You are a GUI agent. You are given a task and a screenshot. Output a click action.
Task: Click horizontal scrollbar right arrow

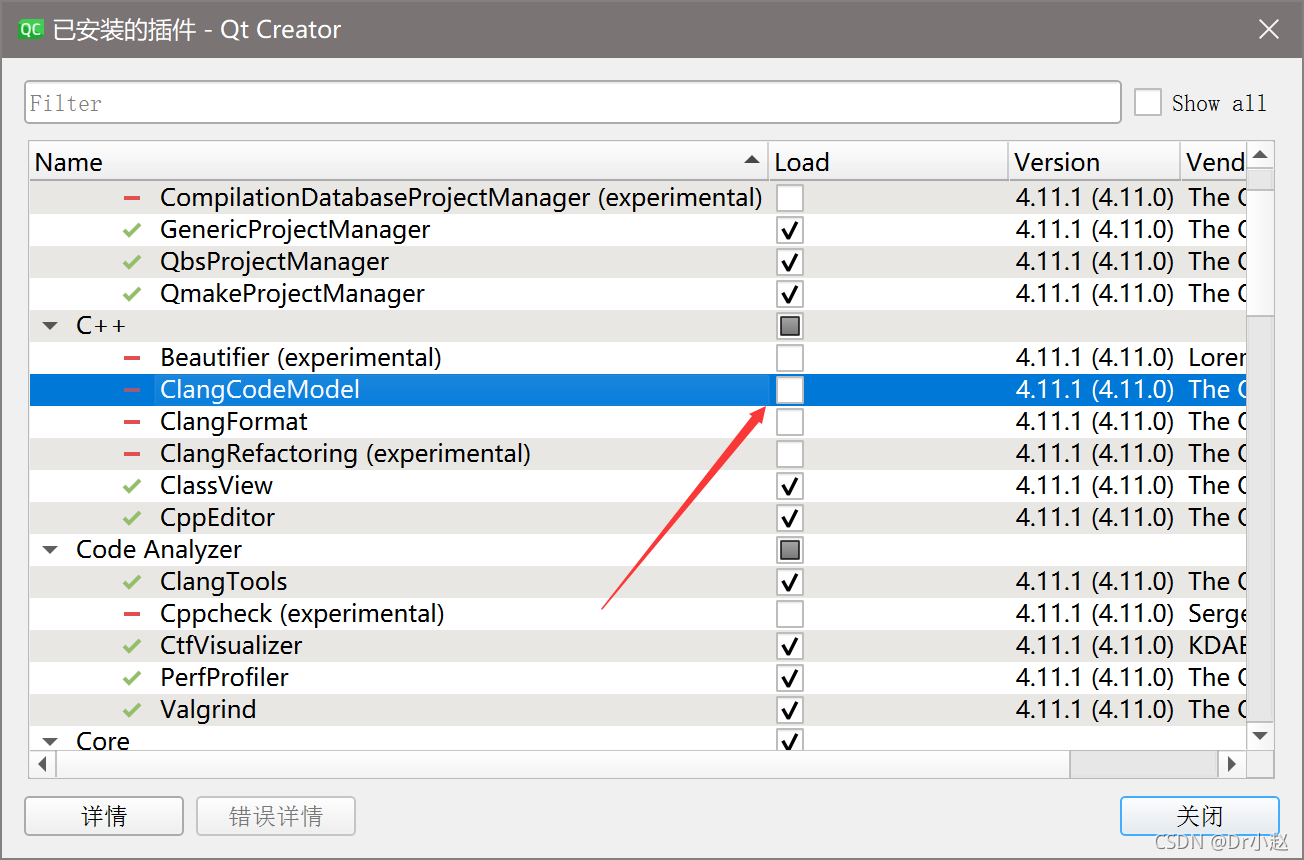(1233, 765)
